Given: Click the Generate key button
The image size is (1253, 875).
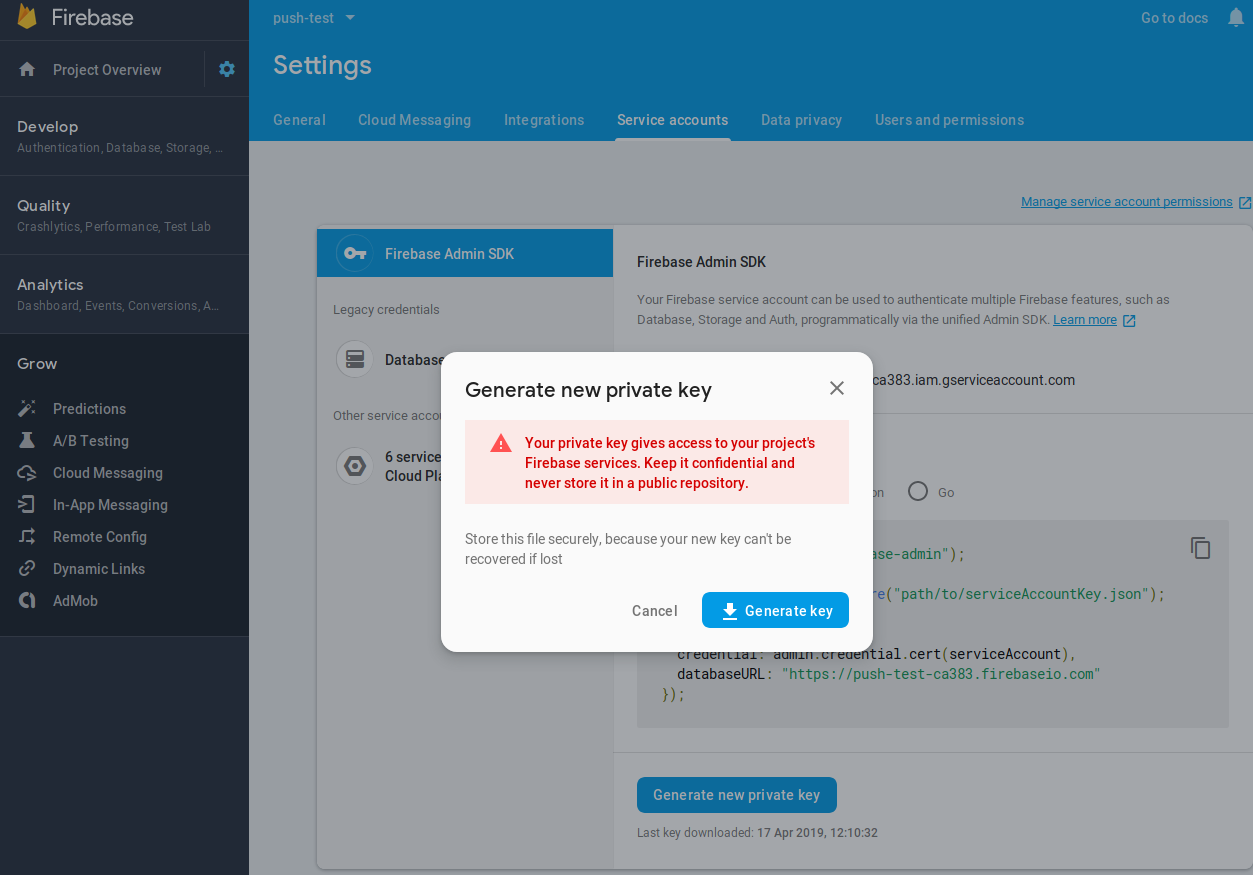Looking at the screenshot, I should (x=775, y=611).
